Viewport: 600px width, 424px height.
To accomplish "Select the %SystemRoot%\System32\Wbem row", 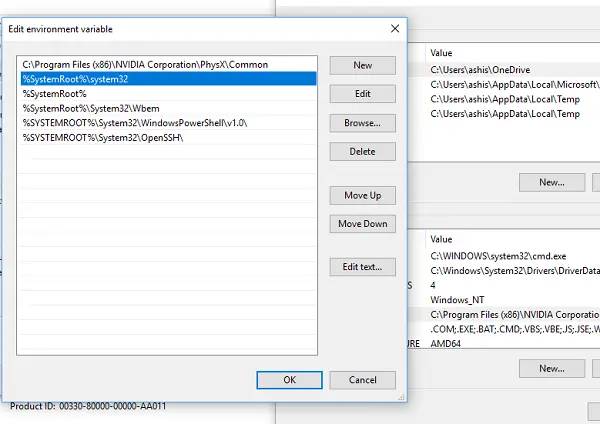I will point(168,108).
